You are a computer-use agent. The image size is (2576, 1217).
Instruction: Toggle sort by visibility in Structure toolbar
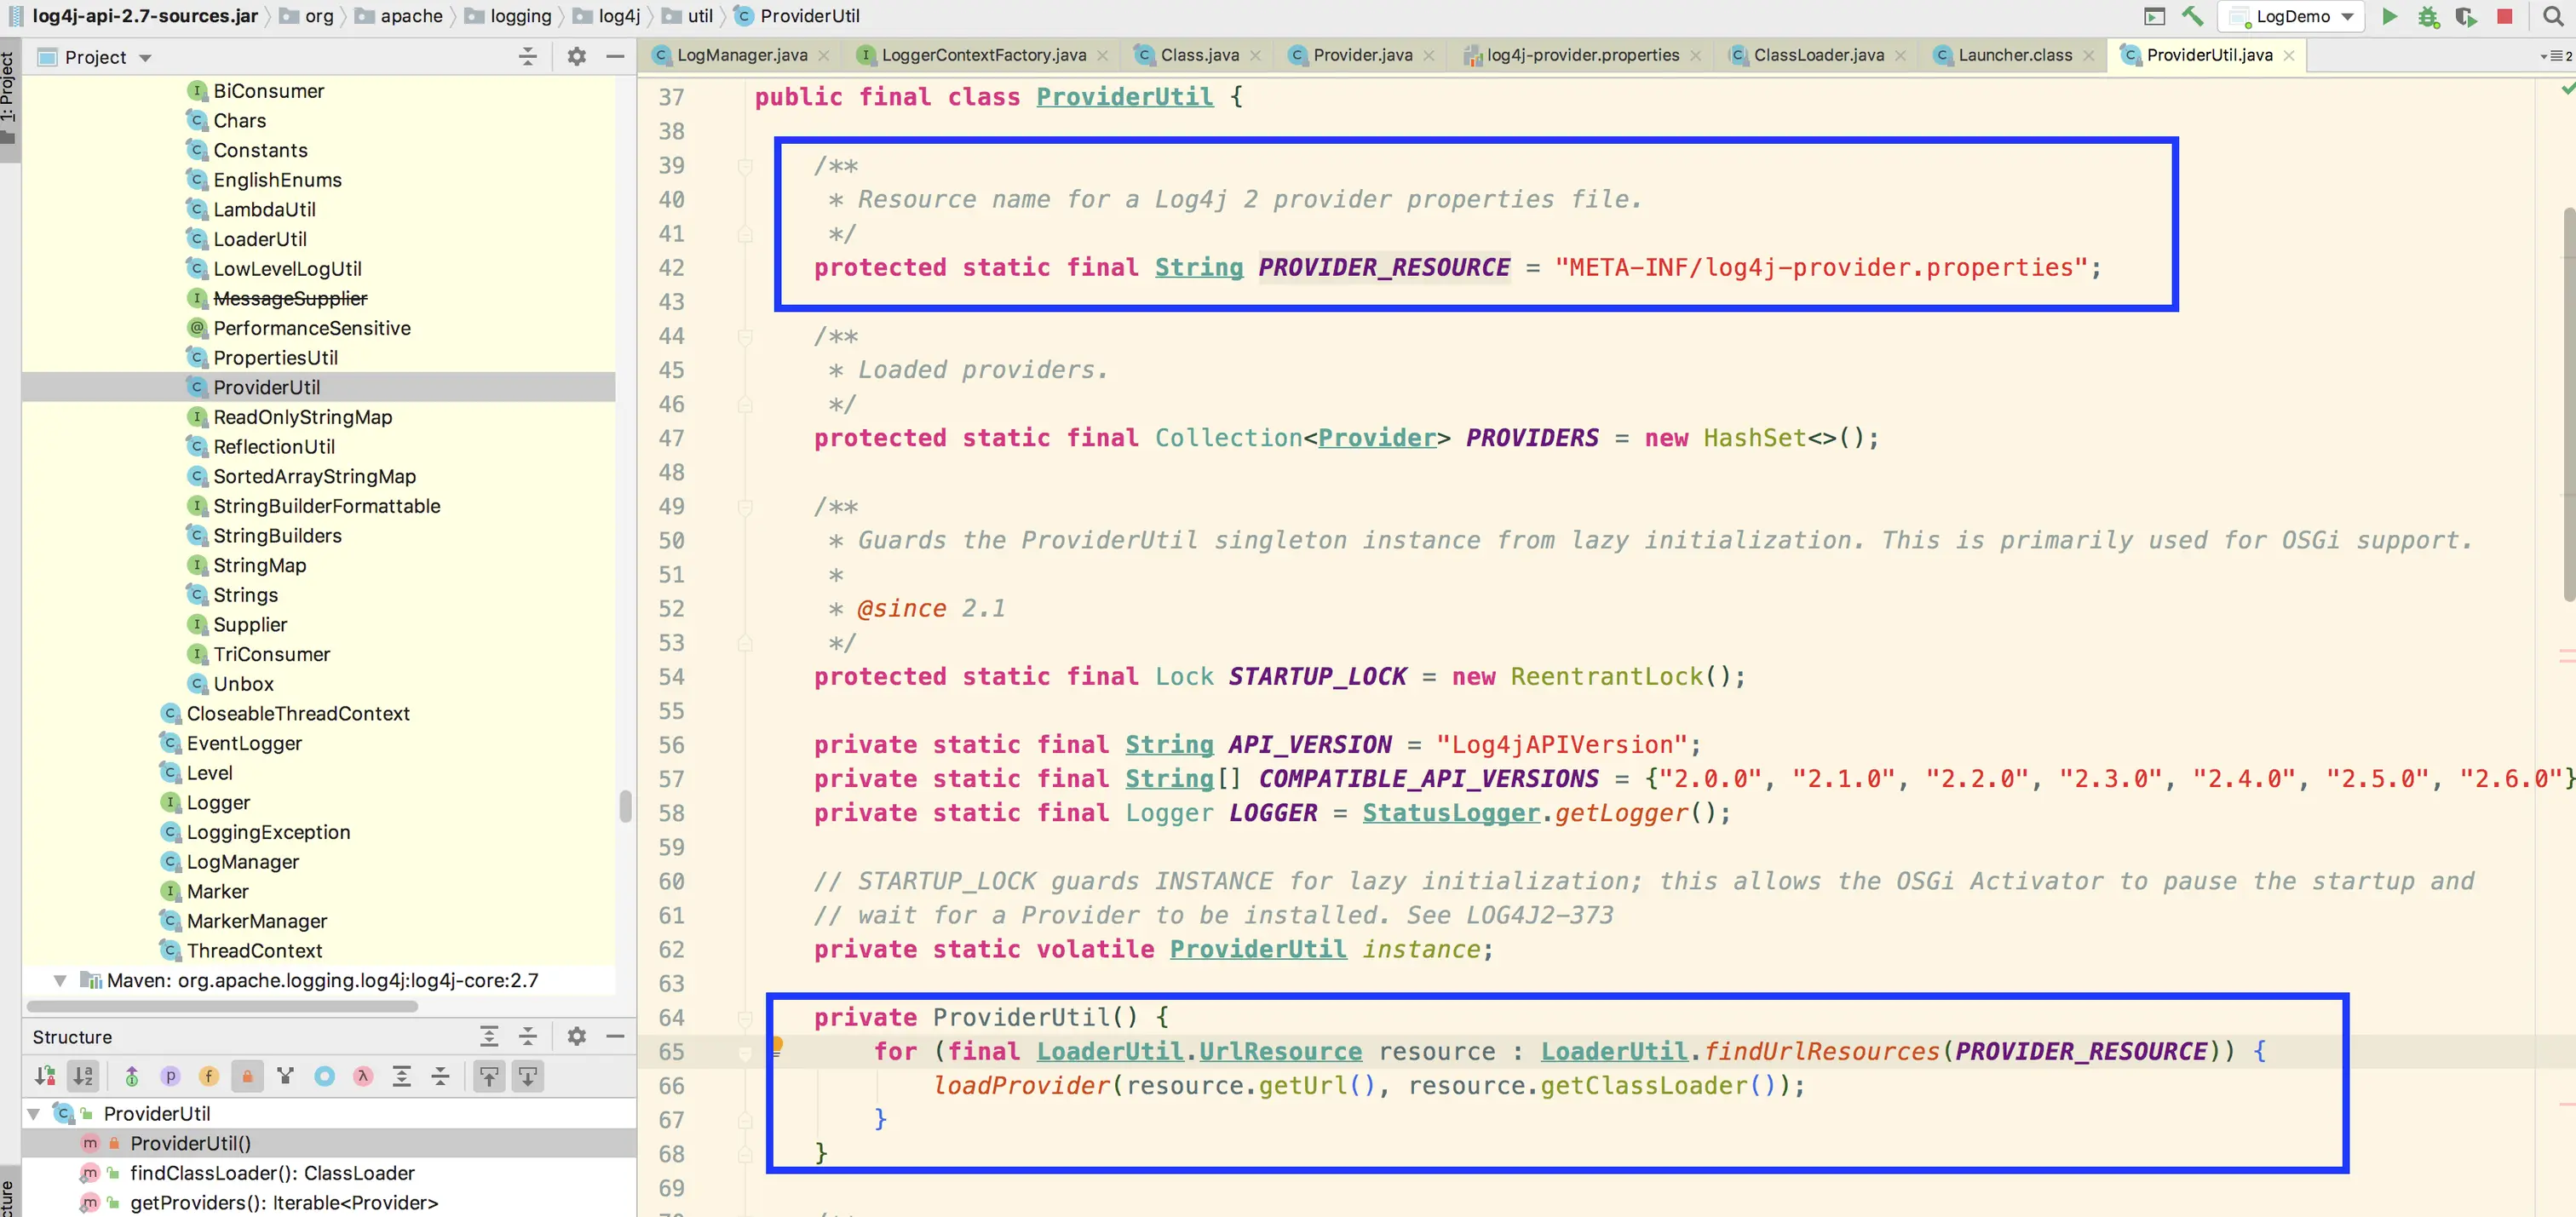[x=45, y=1076]
